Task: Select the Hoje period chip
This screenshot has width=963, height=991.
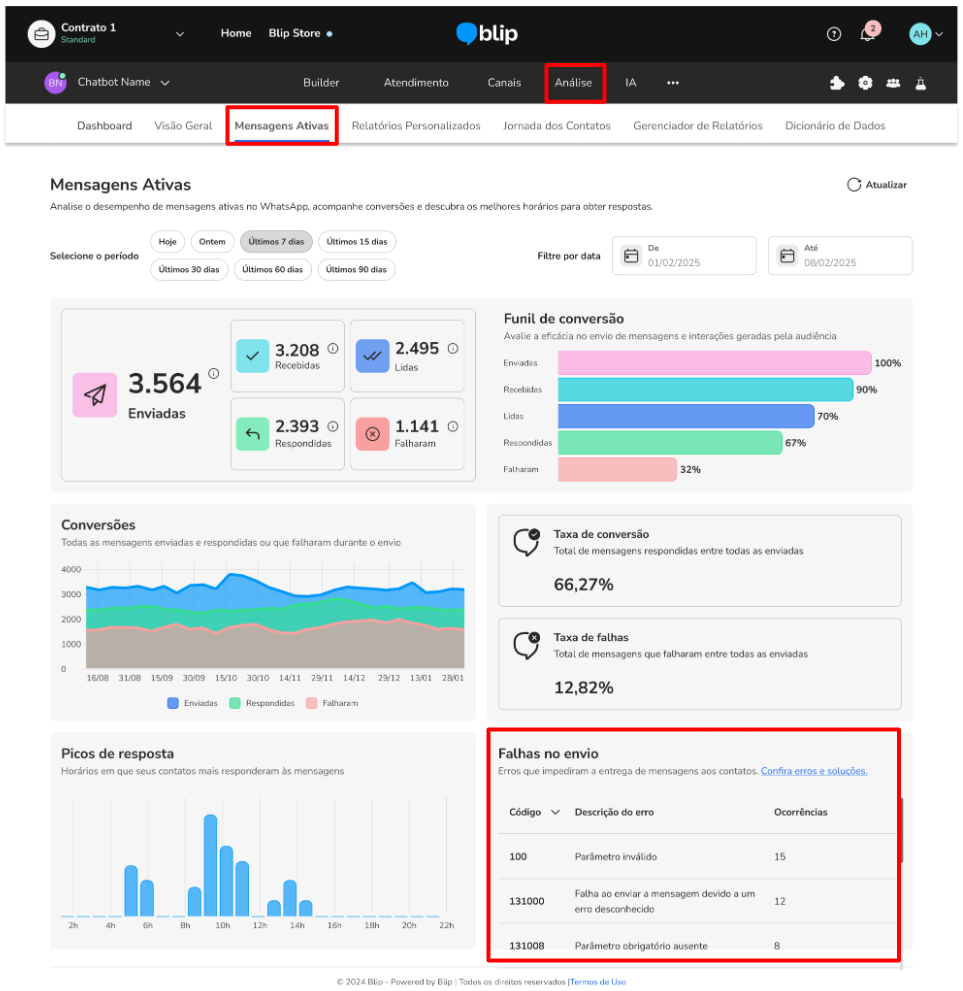Action: click(167, 241)
